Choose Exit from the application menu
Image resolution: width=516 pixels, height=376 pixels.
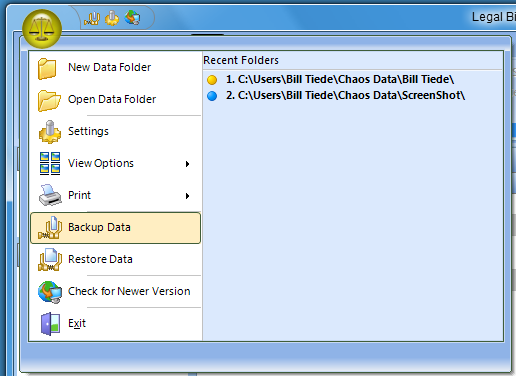(116, 323)
